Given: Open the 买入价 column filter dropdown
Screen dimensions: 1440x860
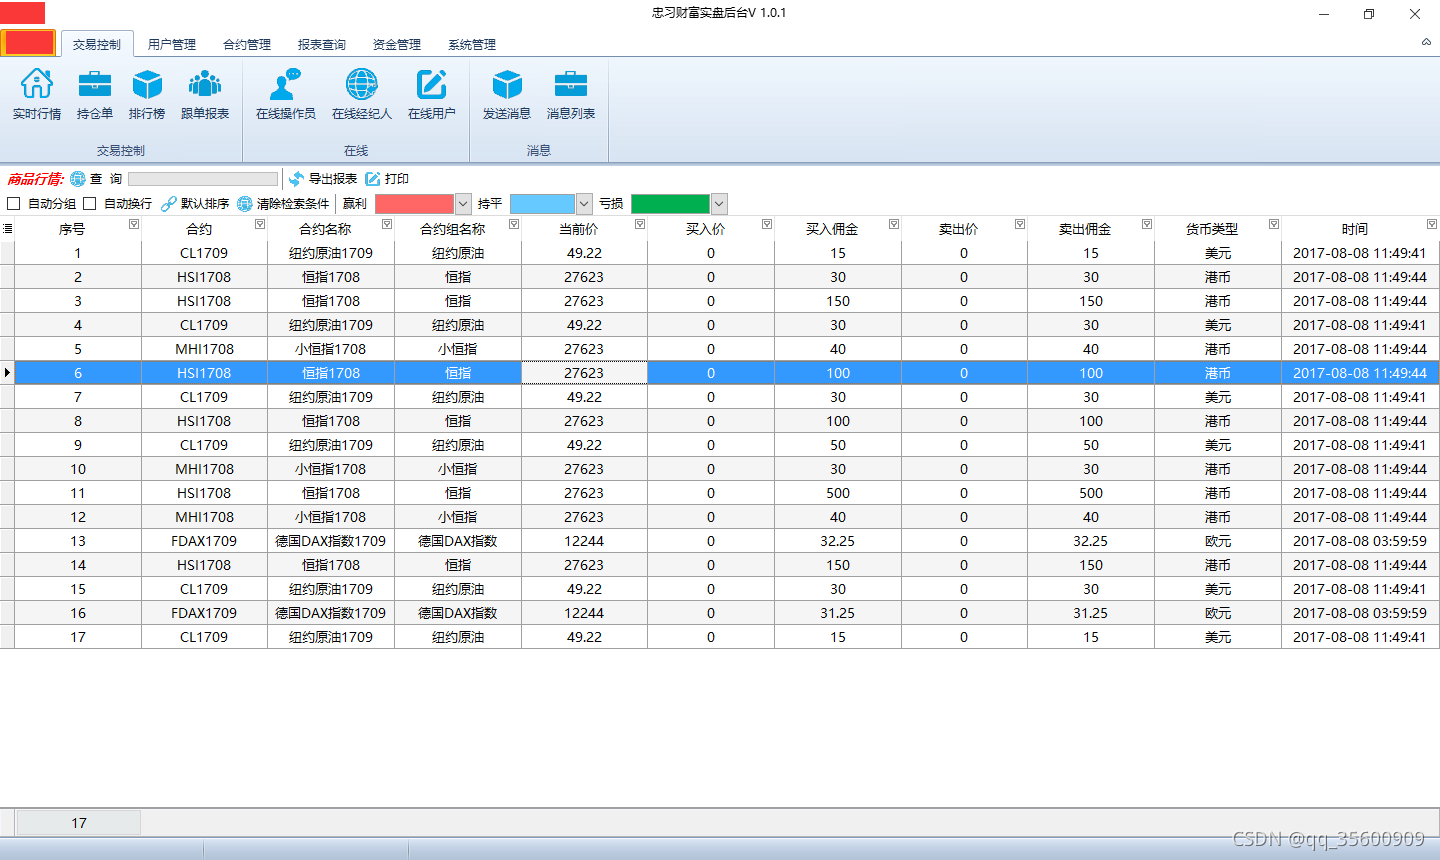Looking at the screenshot, I should click(767, 224).
